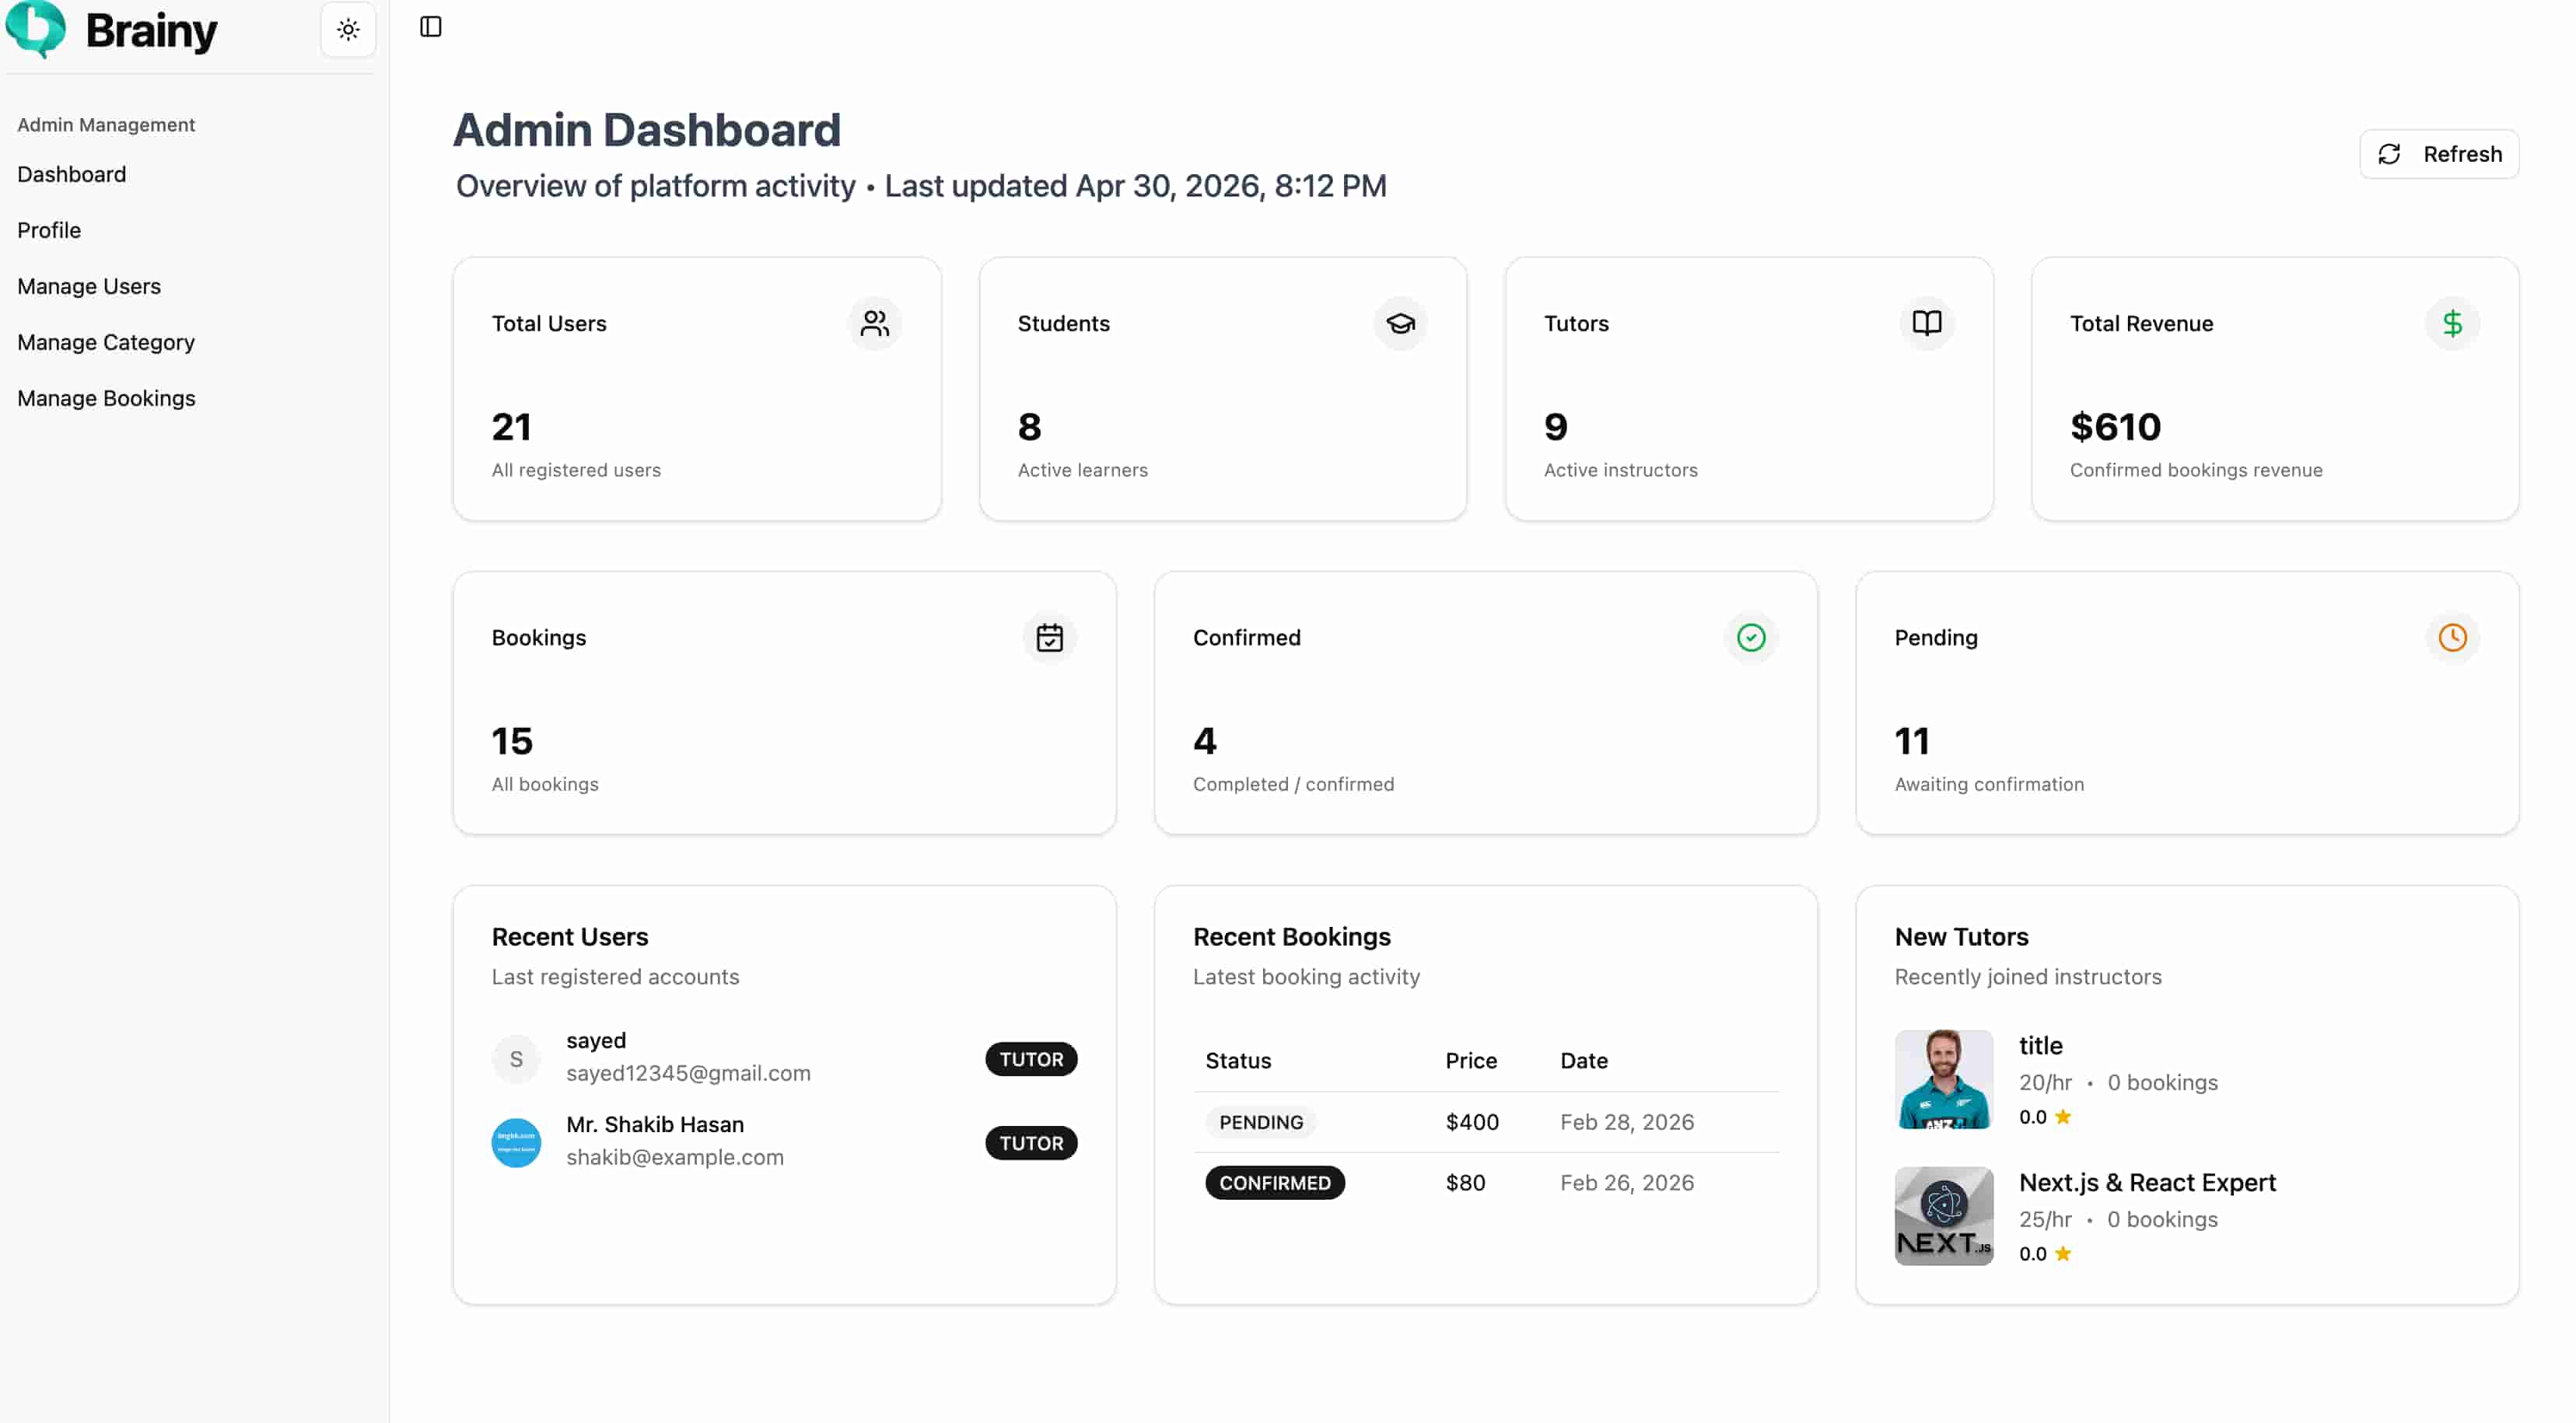Click the TUTOR badge next to sayed

[x=1031, y=1059]
